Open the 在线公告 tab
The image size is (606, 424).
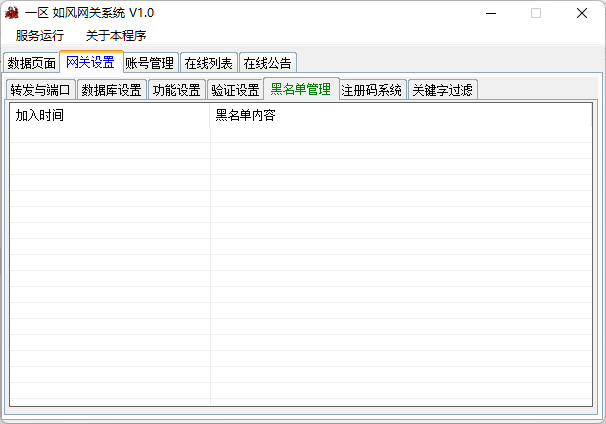click(267, 63)
